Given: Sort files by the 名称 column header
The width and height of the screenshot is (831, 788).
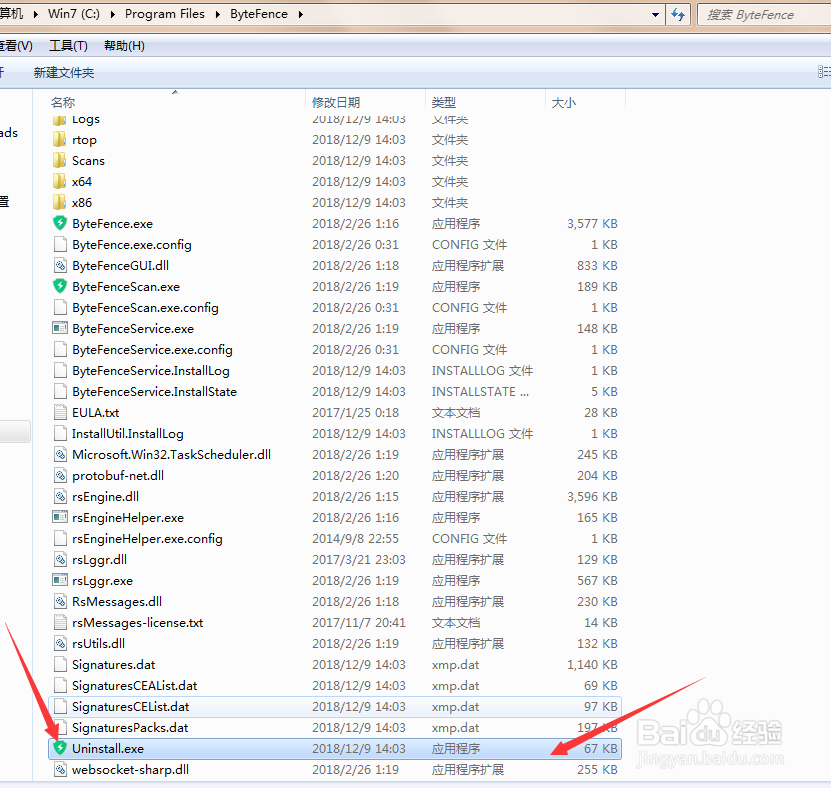Looking at the screenshot, I should click(x=63, y=102).
